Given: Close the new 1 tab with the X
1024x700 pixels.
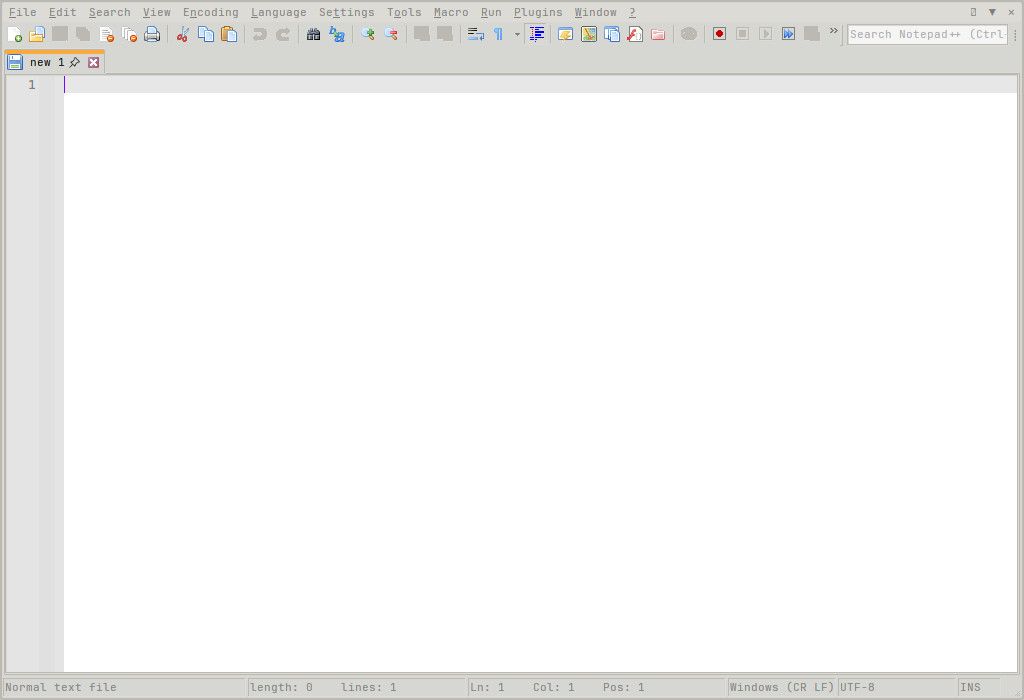Looking at the screenshot, I should tap(93, 63).
